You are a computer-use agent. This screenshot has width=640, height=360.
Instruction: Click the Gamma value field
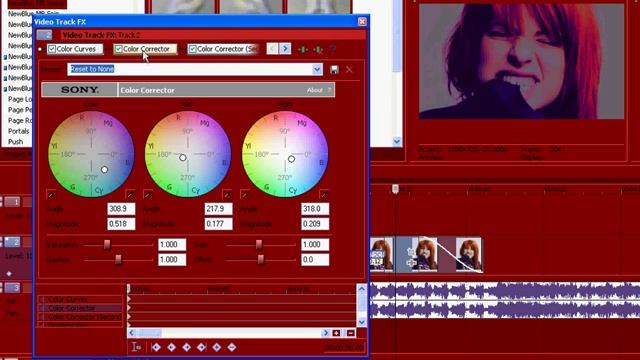tap(172, 260)
